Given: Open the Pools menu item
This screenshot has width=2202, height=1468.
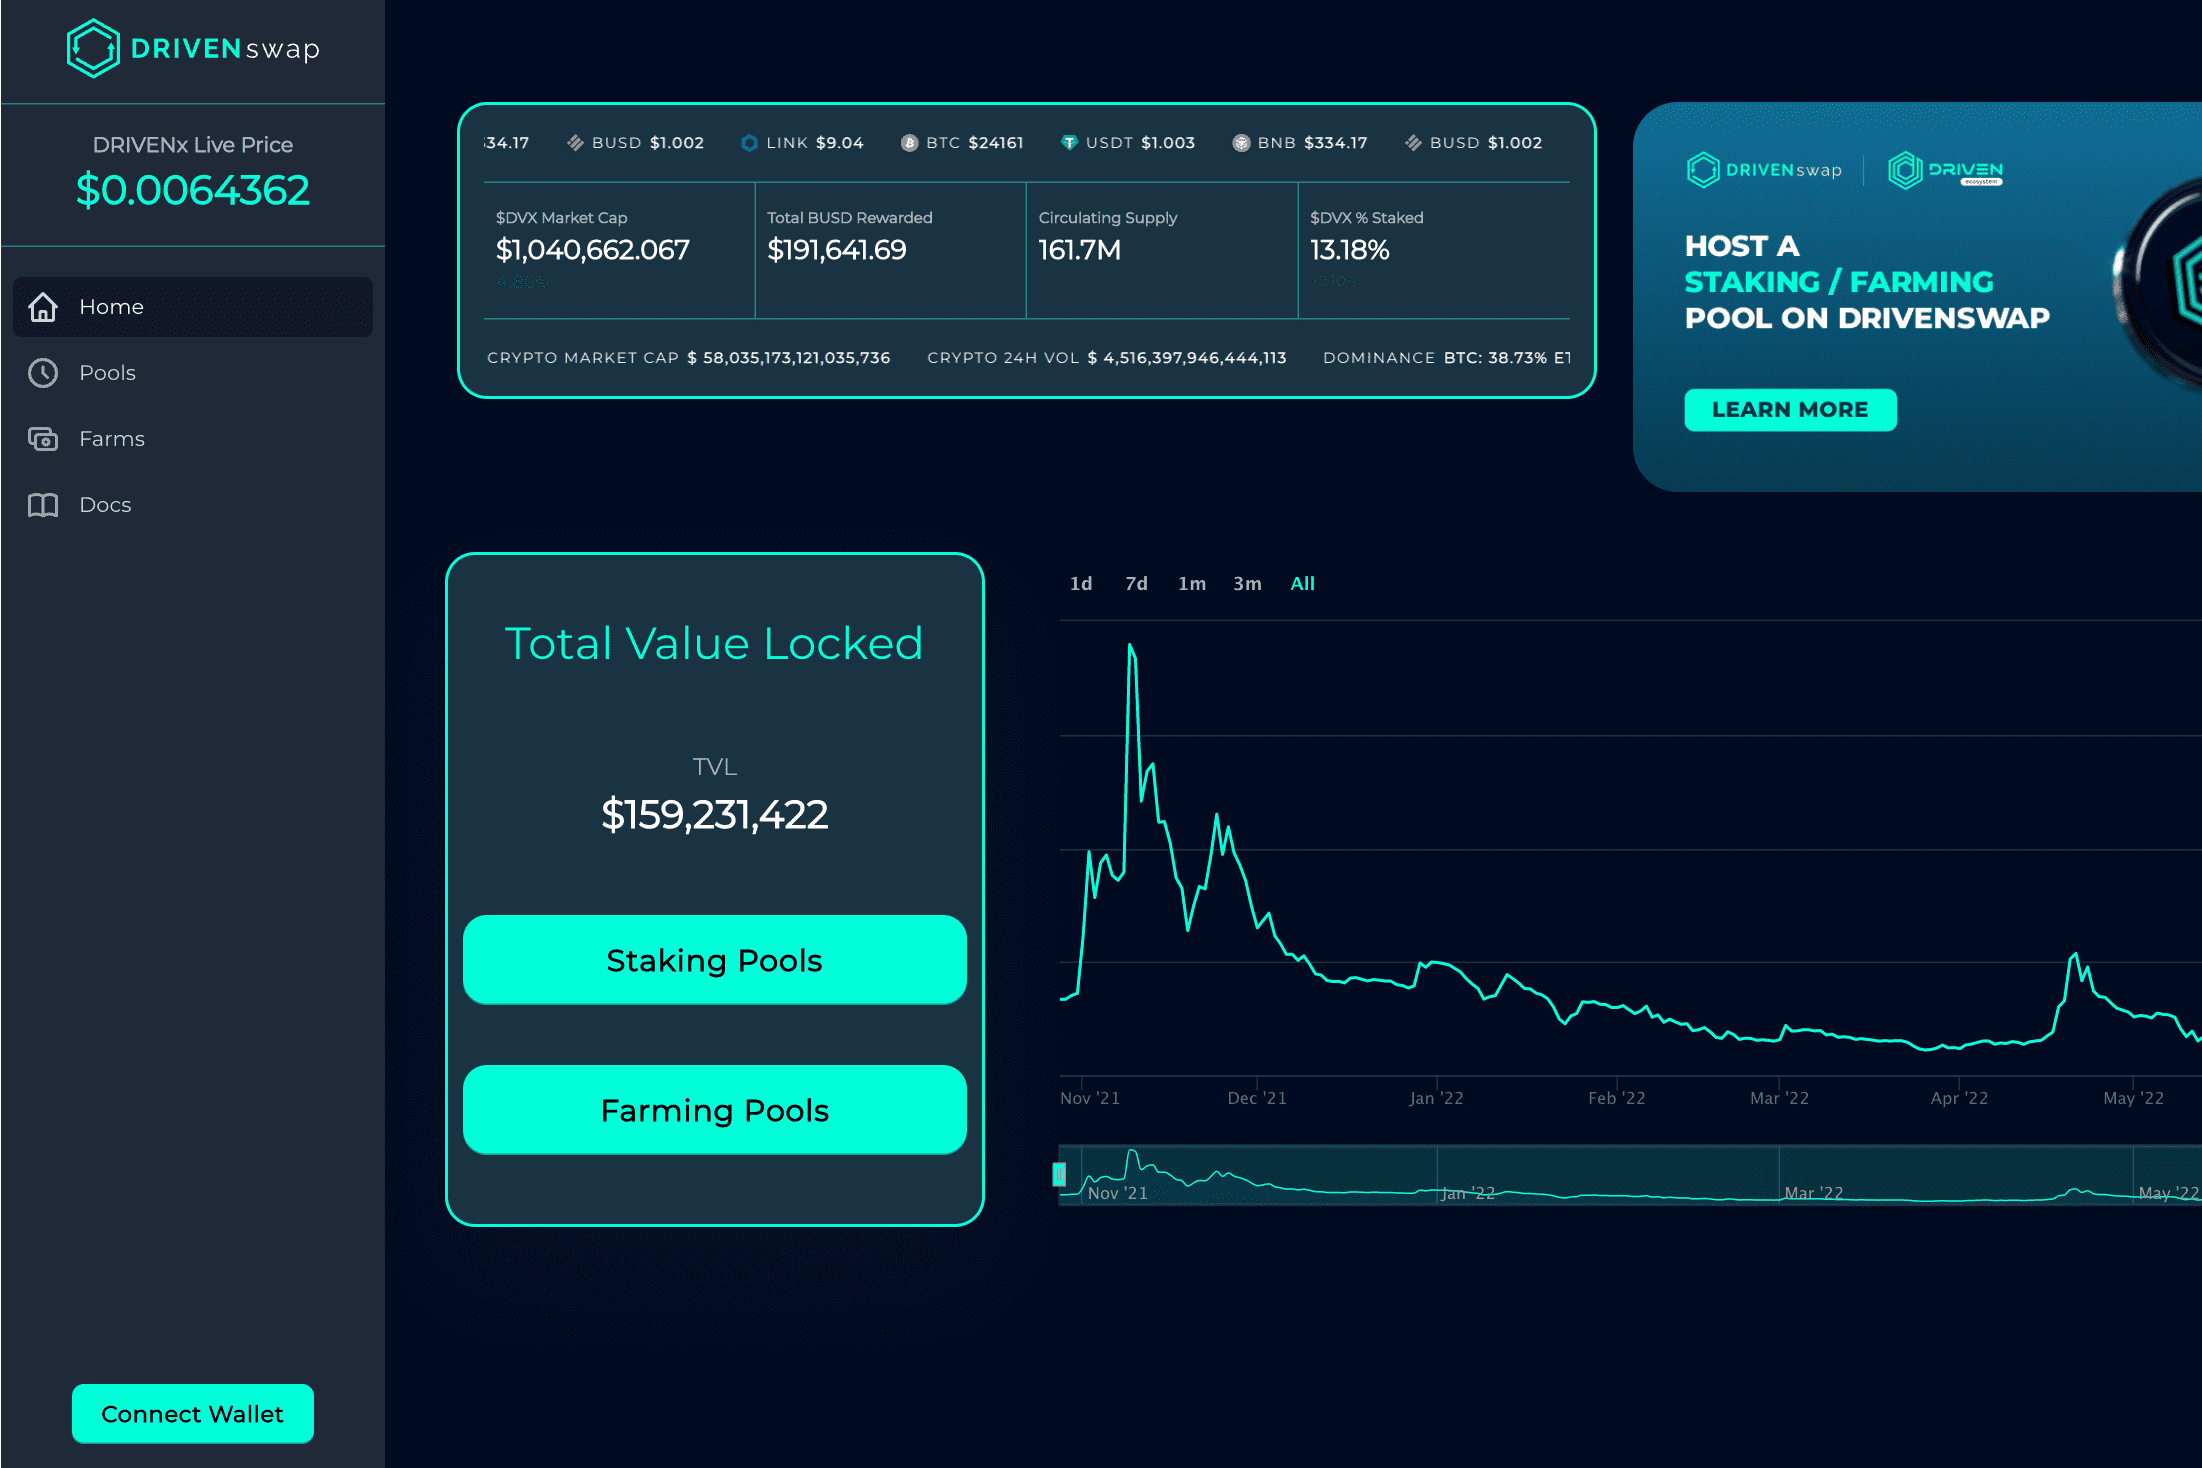Looking at the screenshot, I should coord(193,373).
